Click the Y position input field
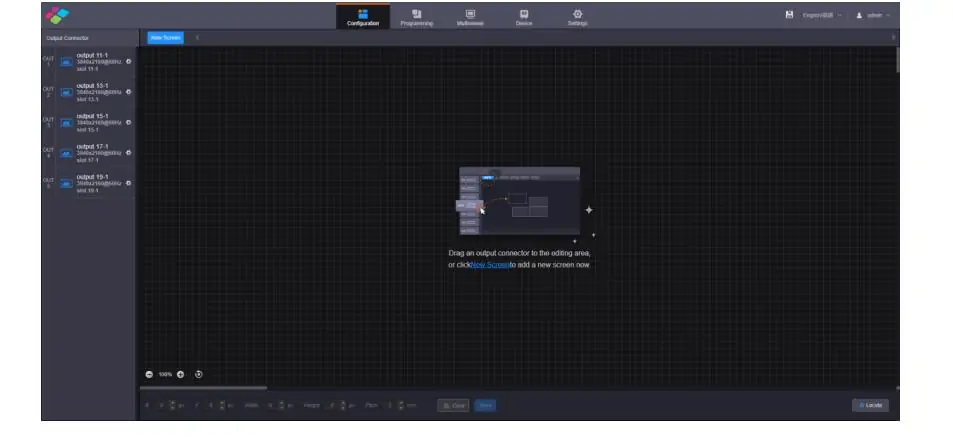The width and height of the screenshot is (953, 443). coord(213,405)
